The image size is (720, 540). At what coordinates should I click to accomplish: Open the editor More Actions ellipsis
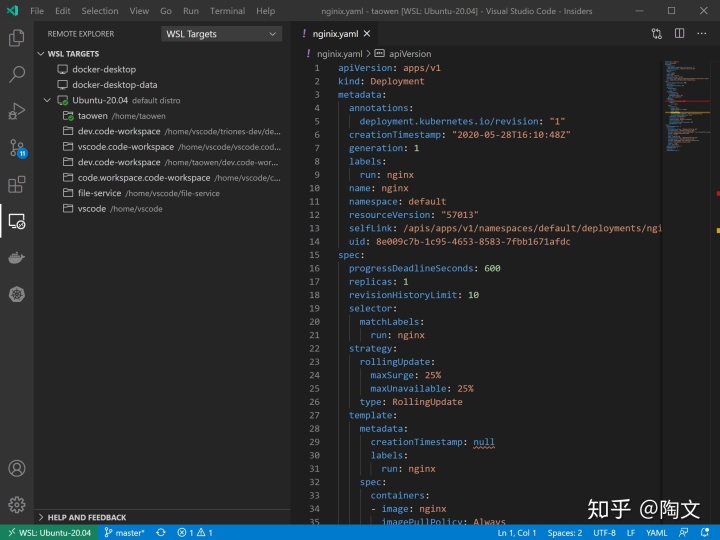coord(702,34)
